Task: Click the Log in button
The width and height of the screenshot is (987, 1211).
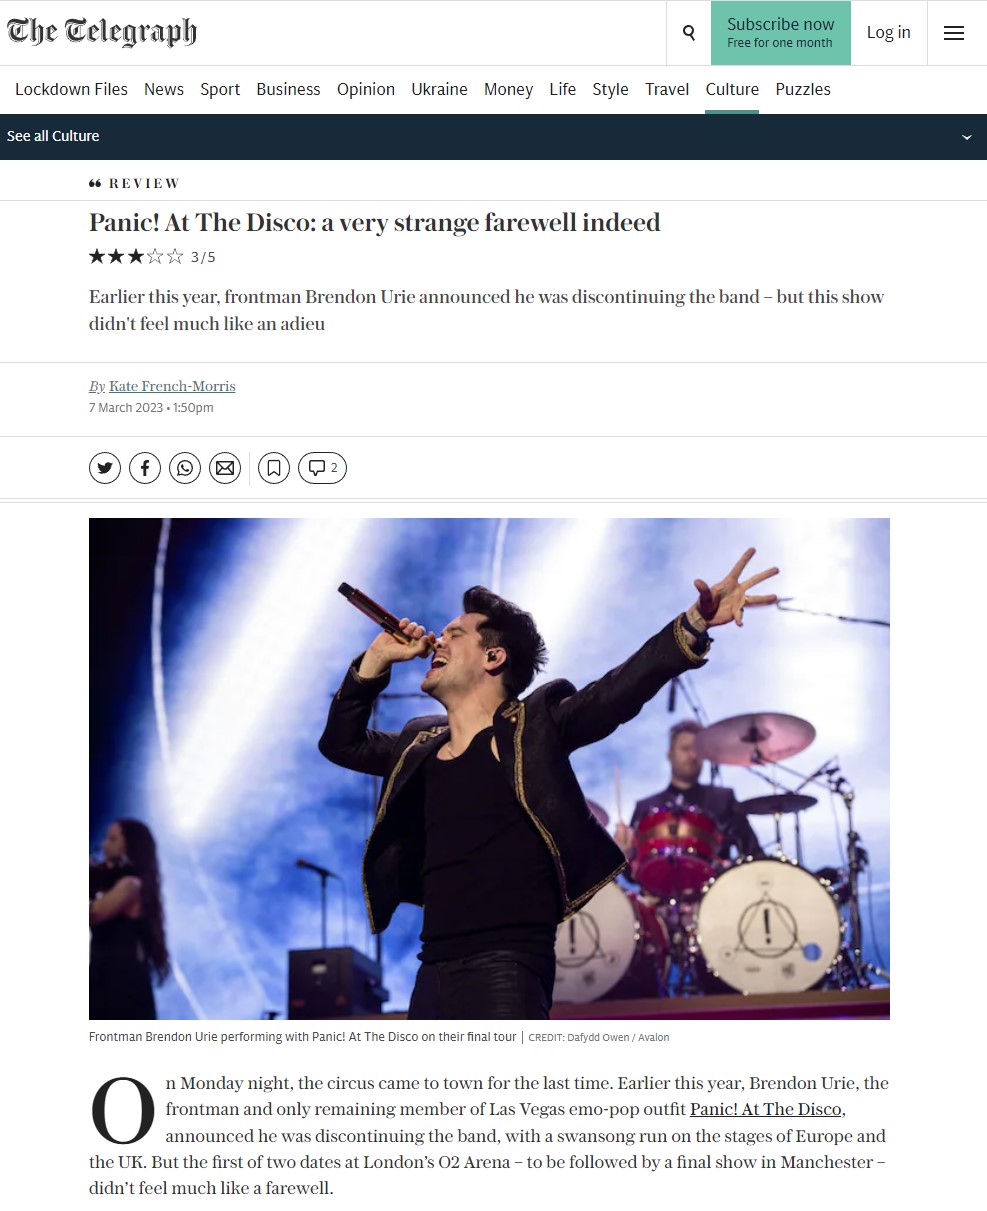Action: (x=889, y=33)
